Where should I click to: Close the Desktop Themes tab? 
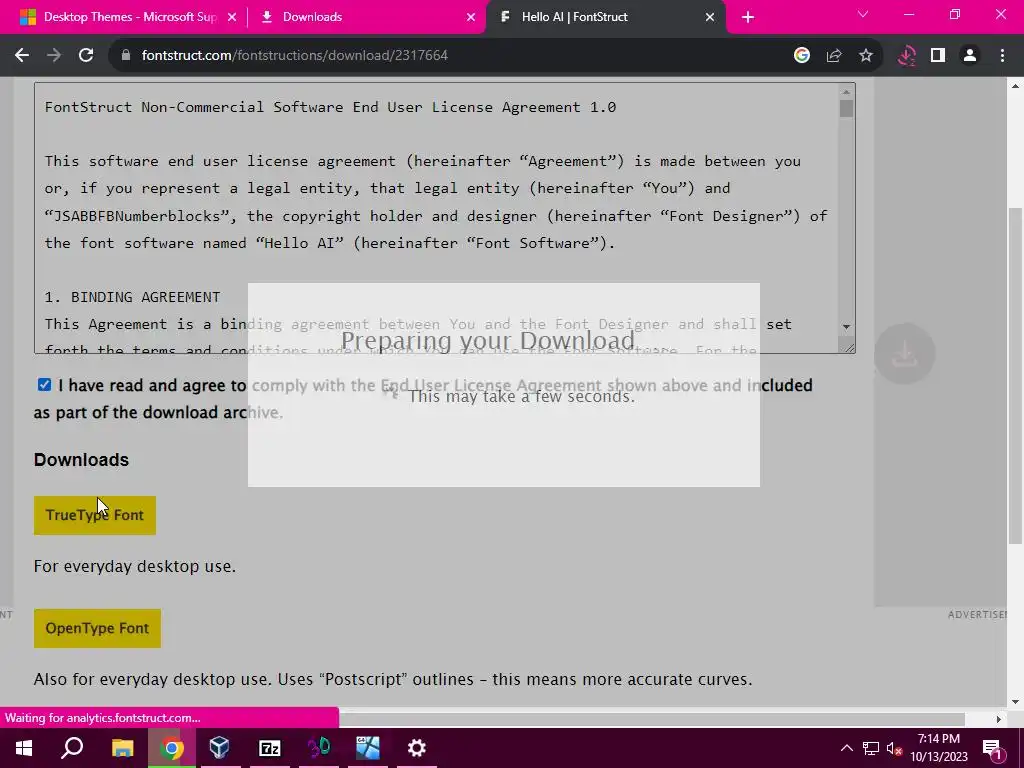pos(232,18)
